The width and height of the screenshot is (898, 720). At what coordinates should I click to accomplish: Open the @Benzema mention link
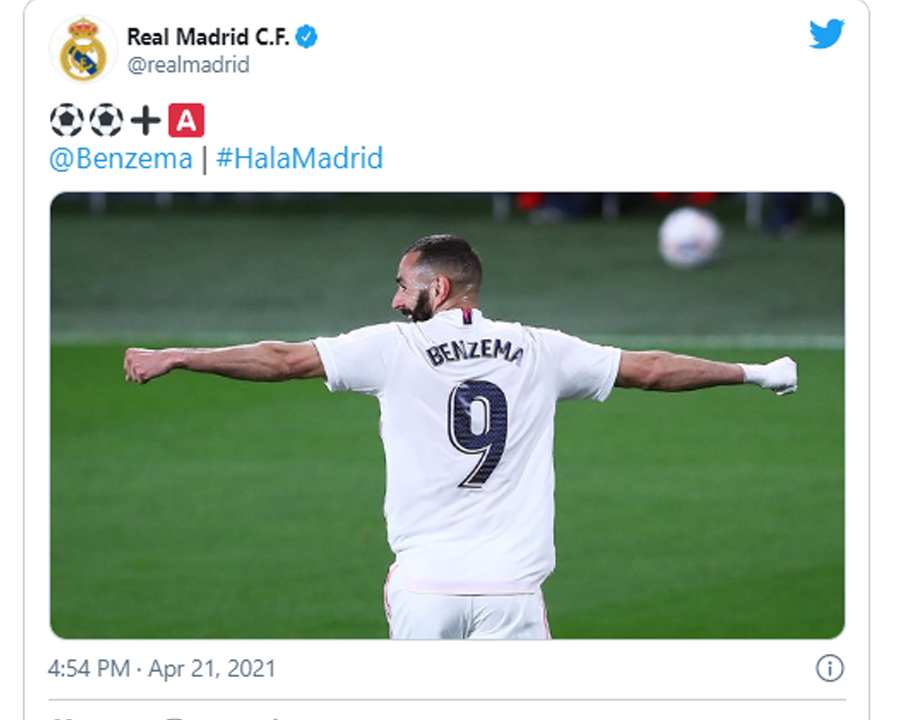pos(121,159)
